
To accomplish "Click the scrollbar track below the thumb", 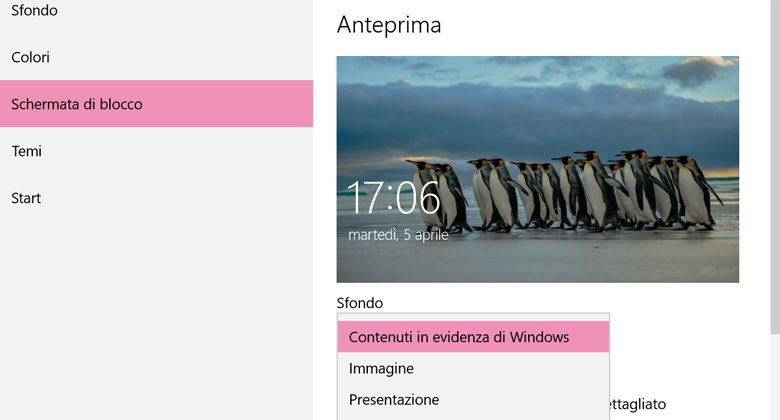I will [x=776, y=377].
